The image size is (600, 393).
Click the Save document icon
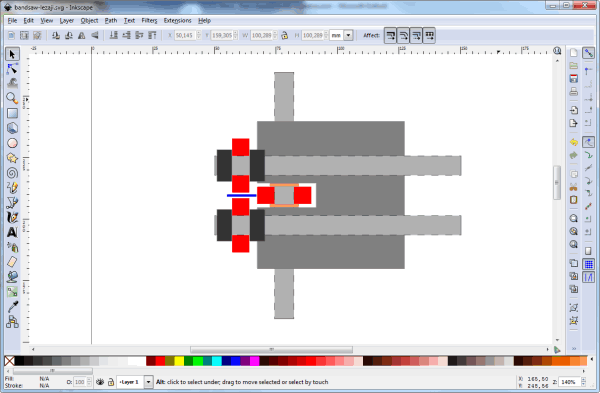point(574,78)
